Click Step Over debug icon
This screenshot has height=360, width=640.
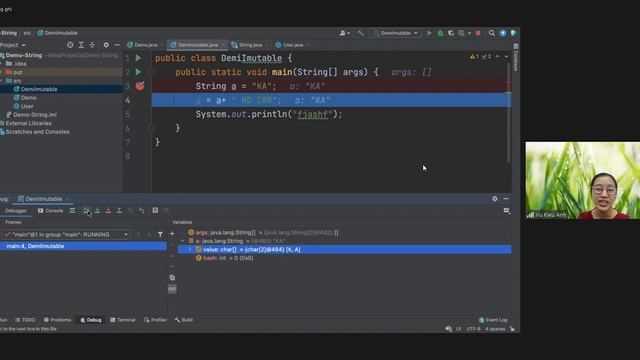coord(87,211)
